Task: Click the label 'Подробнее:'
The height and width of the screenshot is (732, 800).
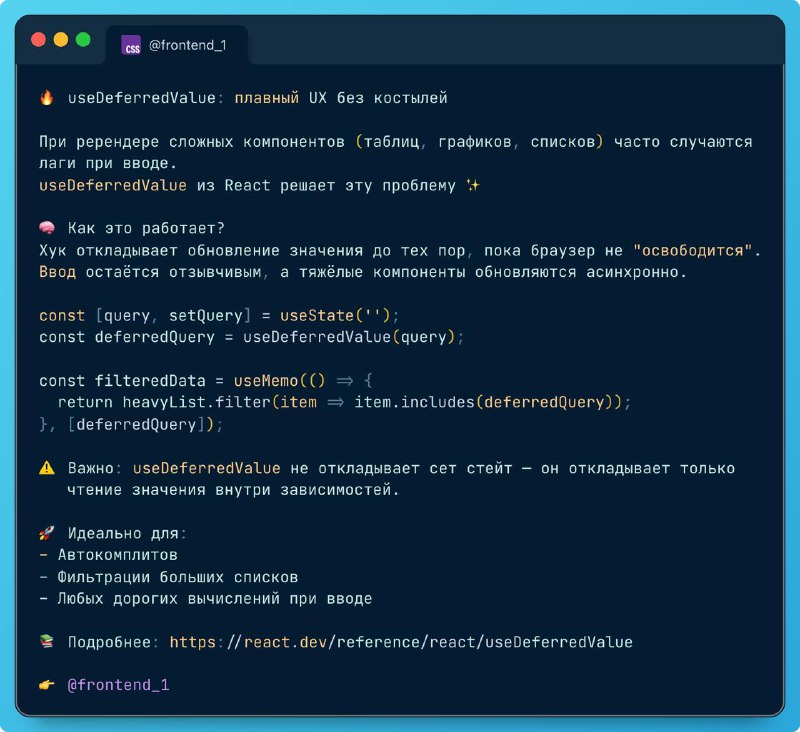Action: tap(113, 642)
